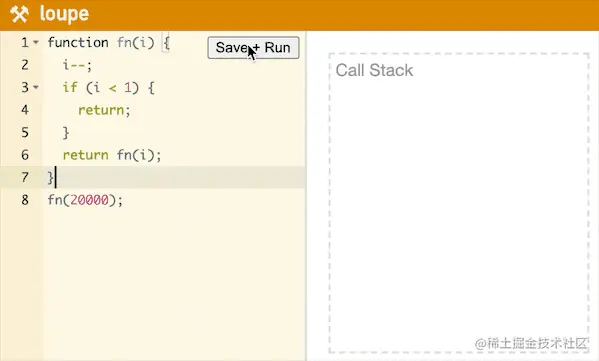This screenshot has height=361, width=599.
Task: Select line number 1 in the gutter
Action: coord(25,42)
